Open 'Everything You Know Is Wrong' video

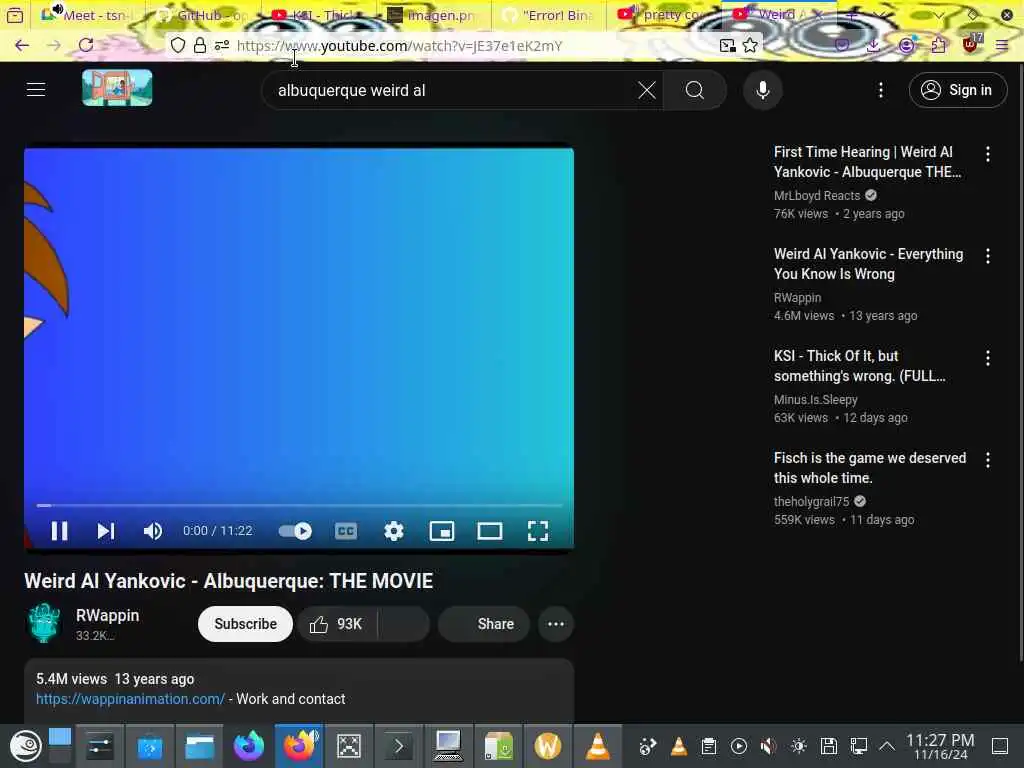coord(869,264)
